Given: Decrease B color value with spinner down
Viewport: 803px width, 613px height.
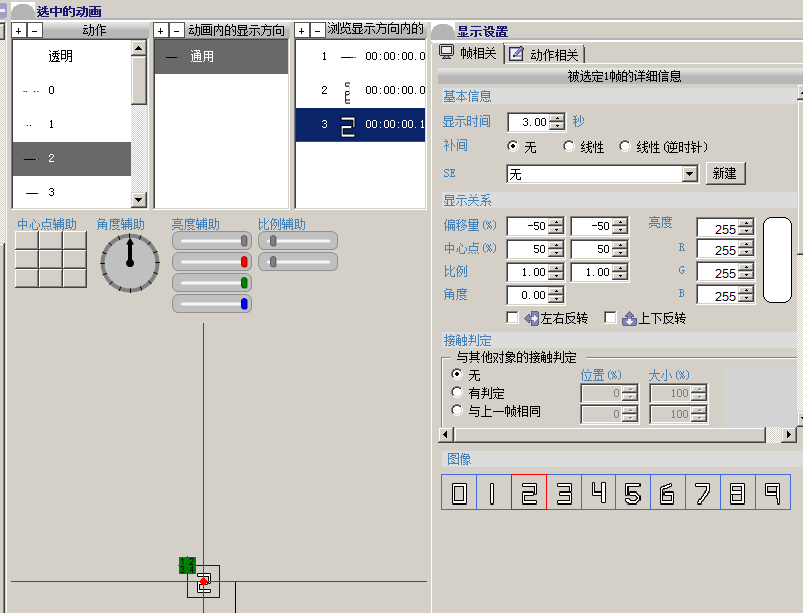Looking at the screenshot, I should pos(746,299).
